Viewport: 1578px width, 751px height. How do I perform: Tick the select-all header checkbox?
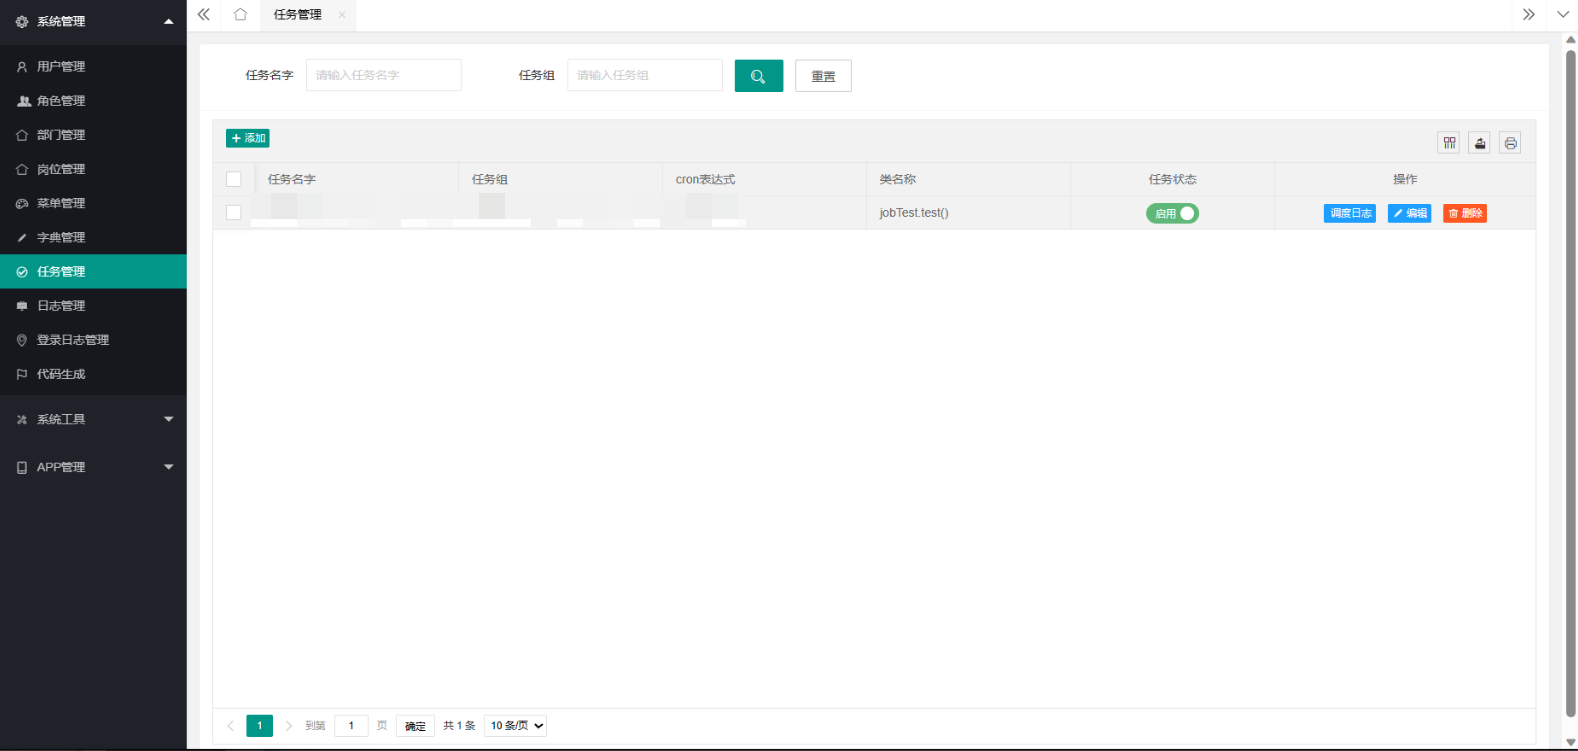coord(234,179)
